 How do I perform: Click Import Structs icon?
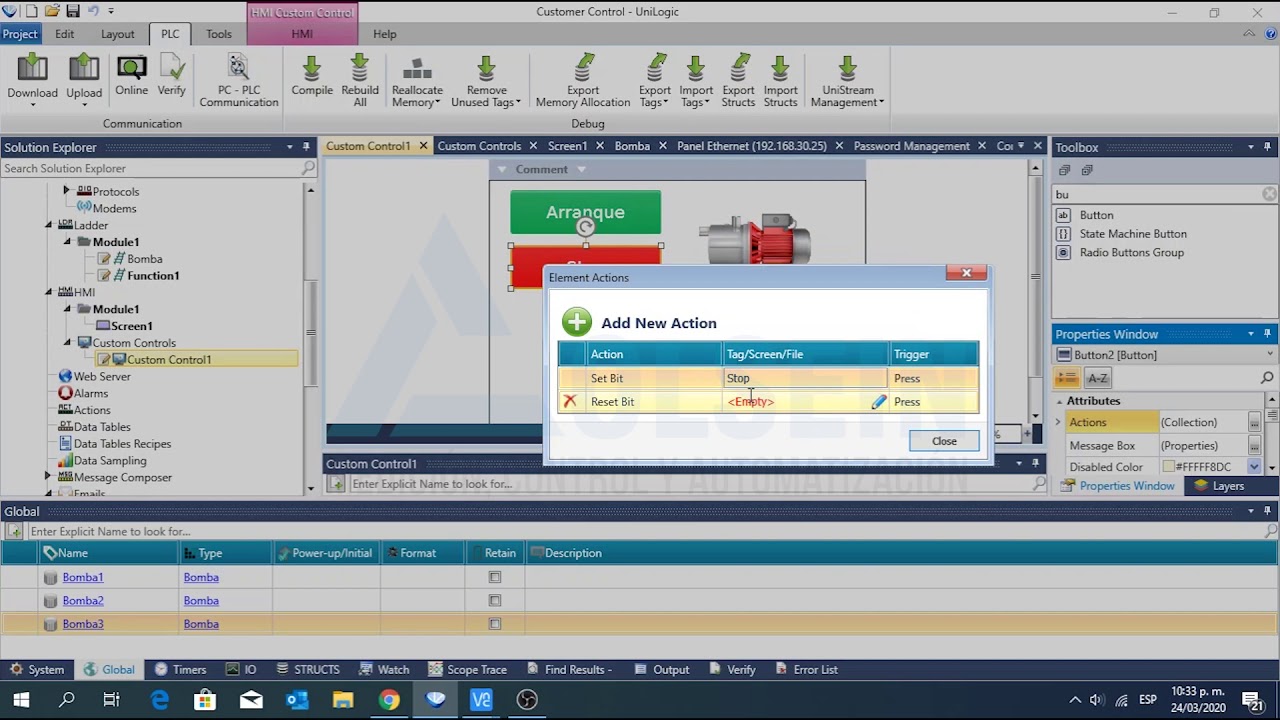780,69
